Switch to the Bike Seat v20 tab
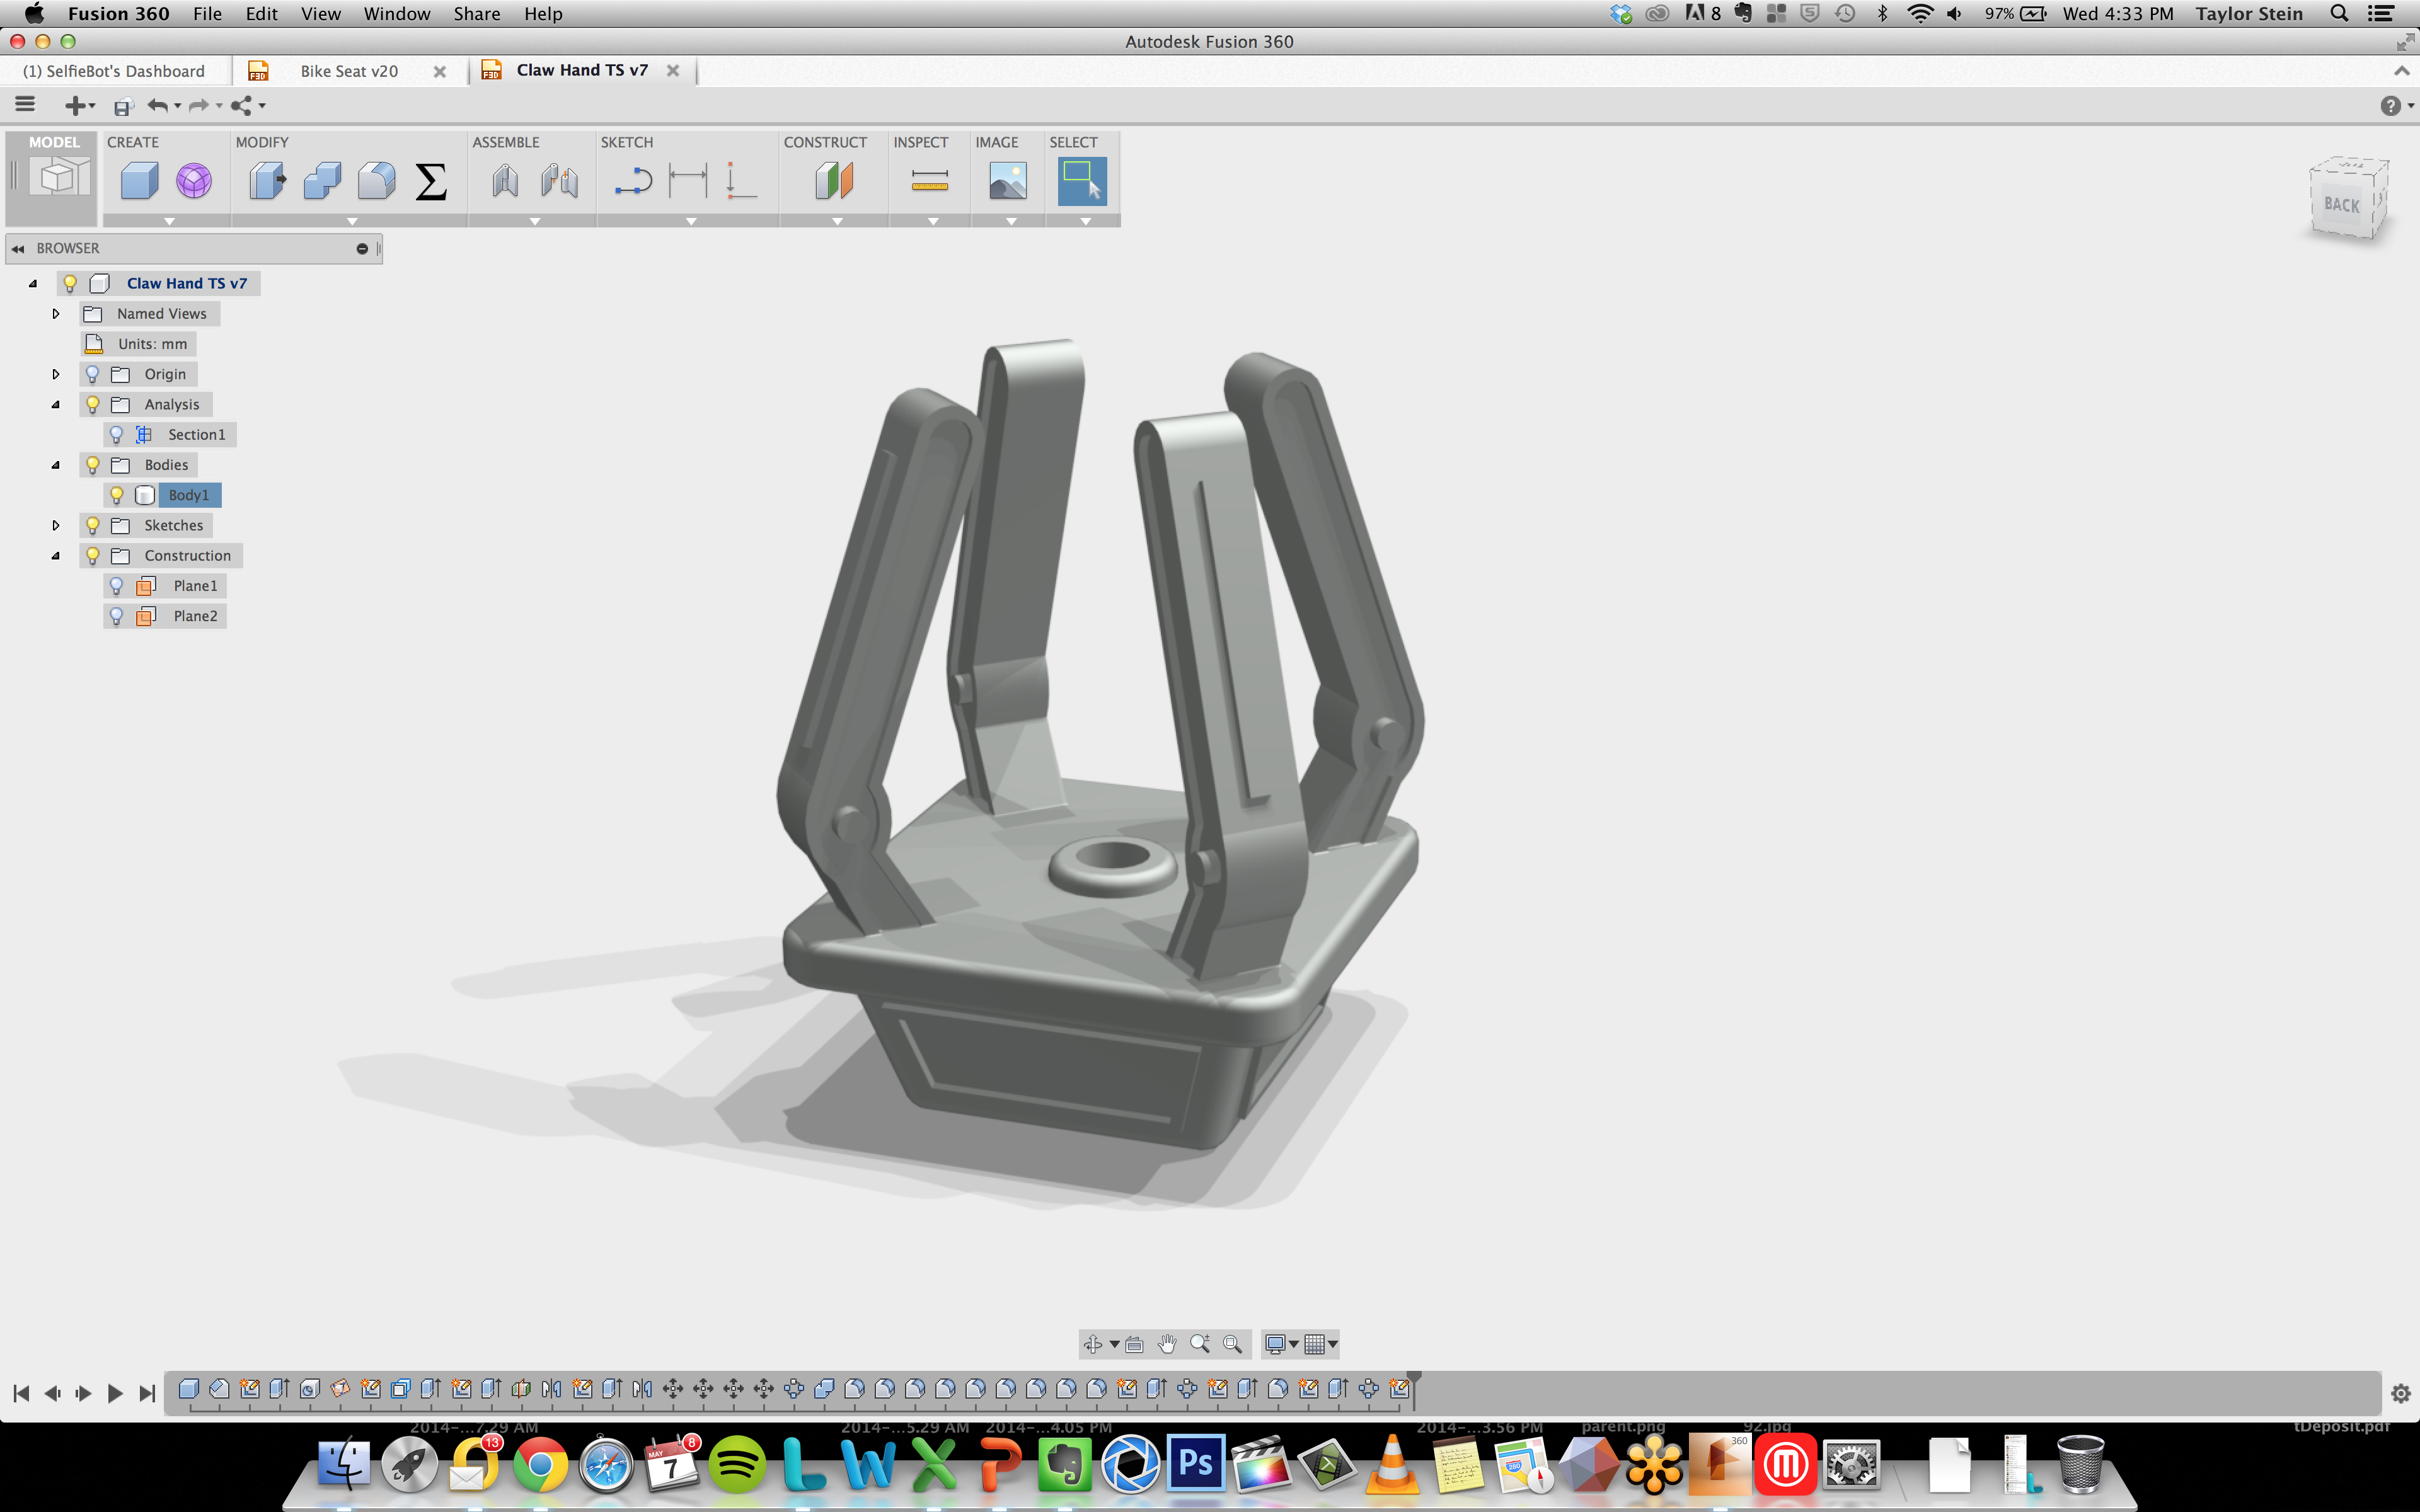2420x1512 pixels. coord(348,71)
